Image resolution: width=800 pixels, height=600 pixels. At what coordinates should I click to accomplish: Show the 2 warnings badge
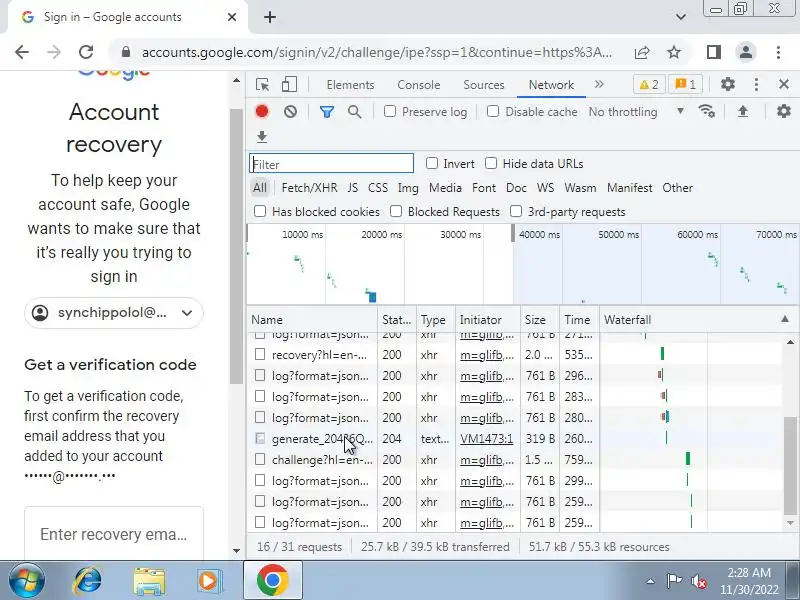[649, 85]
